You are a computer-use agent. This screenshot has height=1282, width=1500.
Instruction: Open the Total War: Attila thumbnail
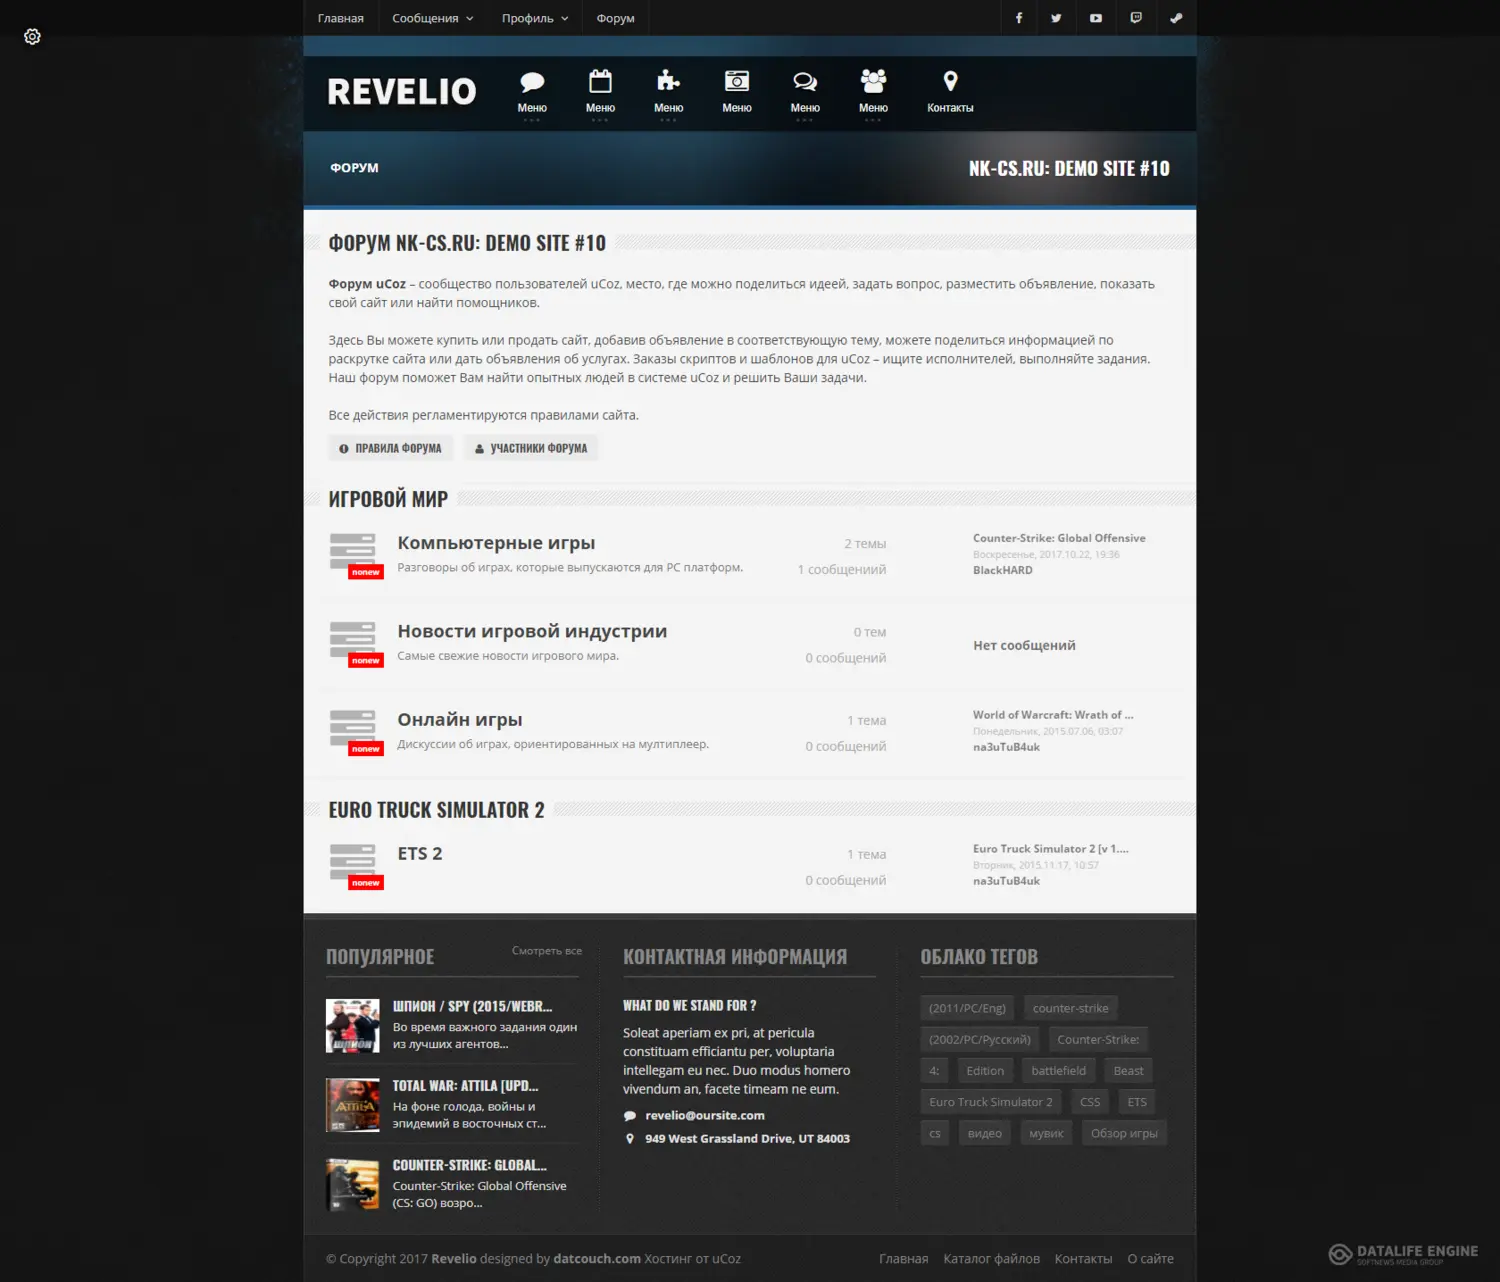pos(353,1105)
